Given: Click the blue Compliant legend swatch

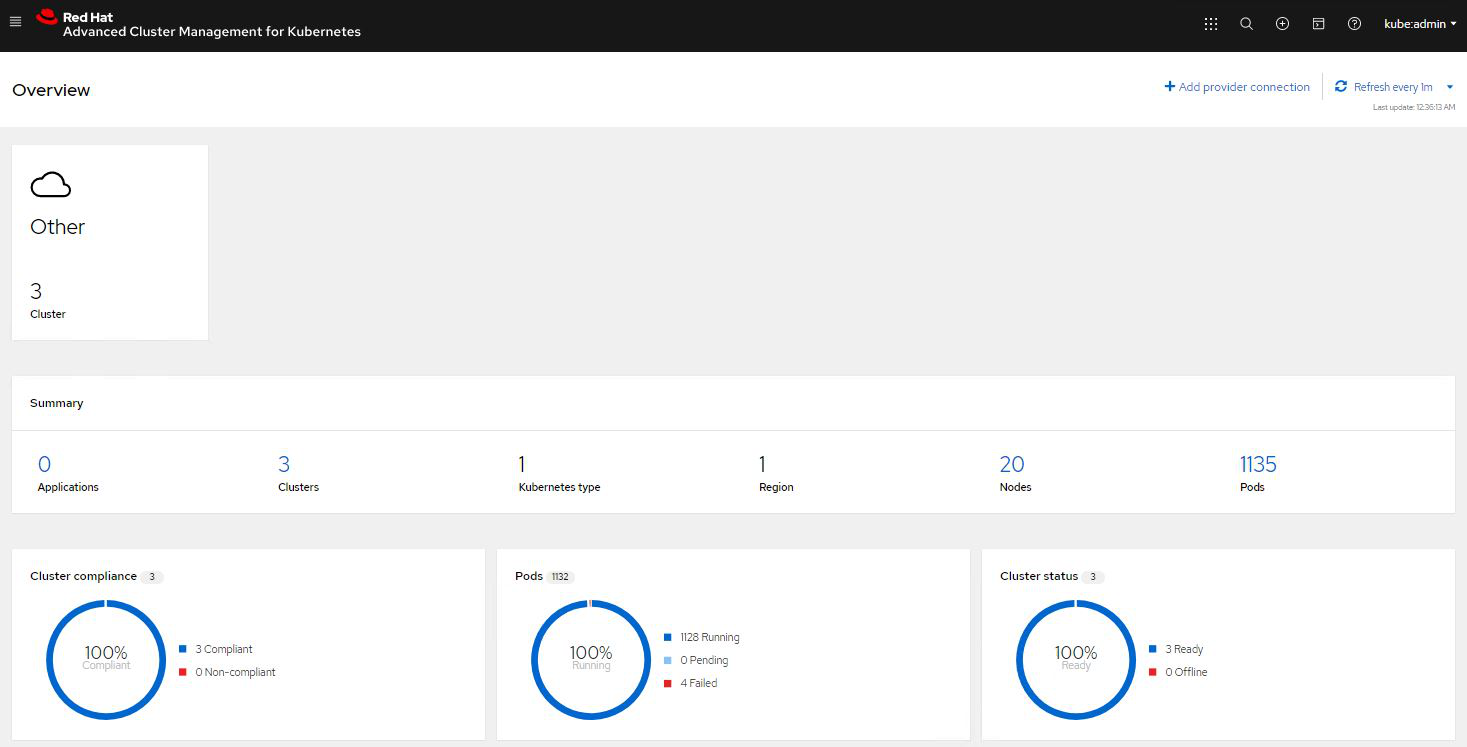Looking at the screenshot, I should [183, 649].
